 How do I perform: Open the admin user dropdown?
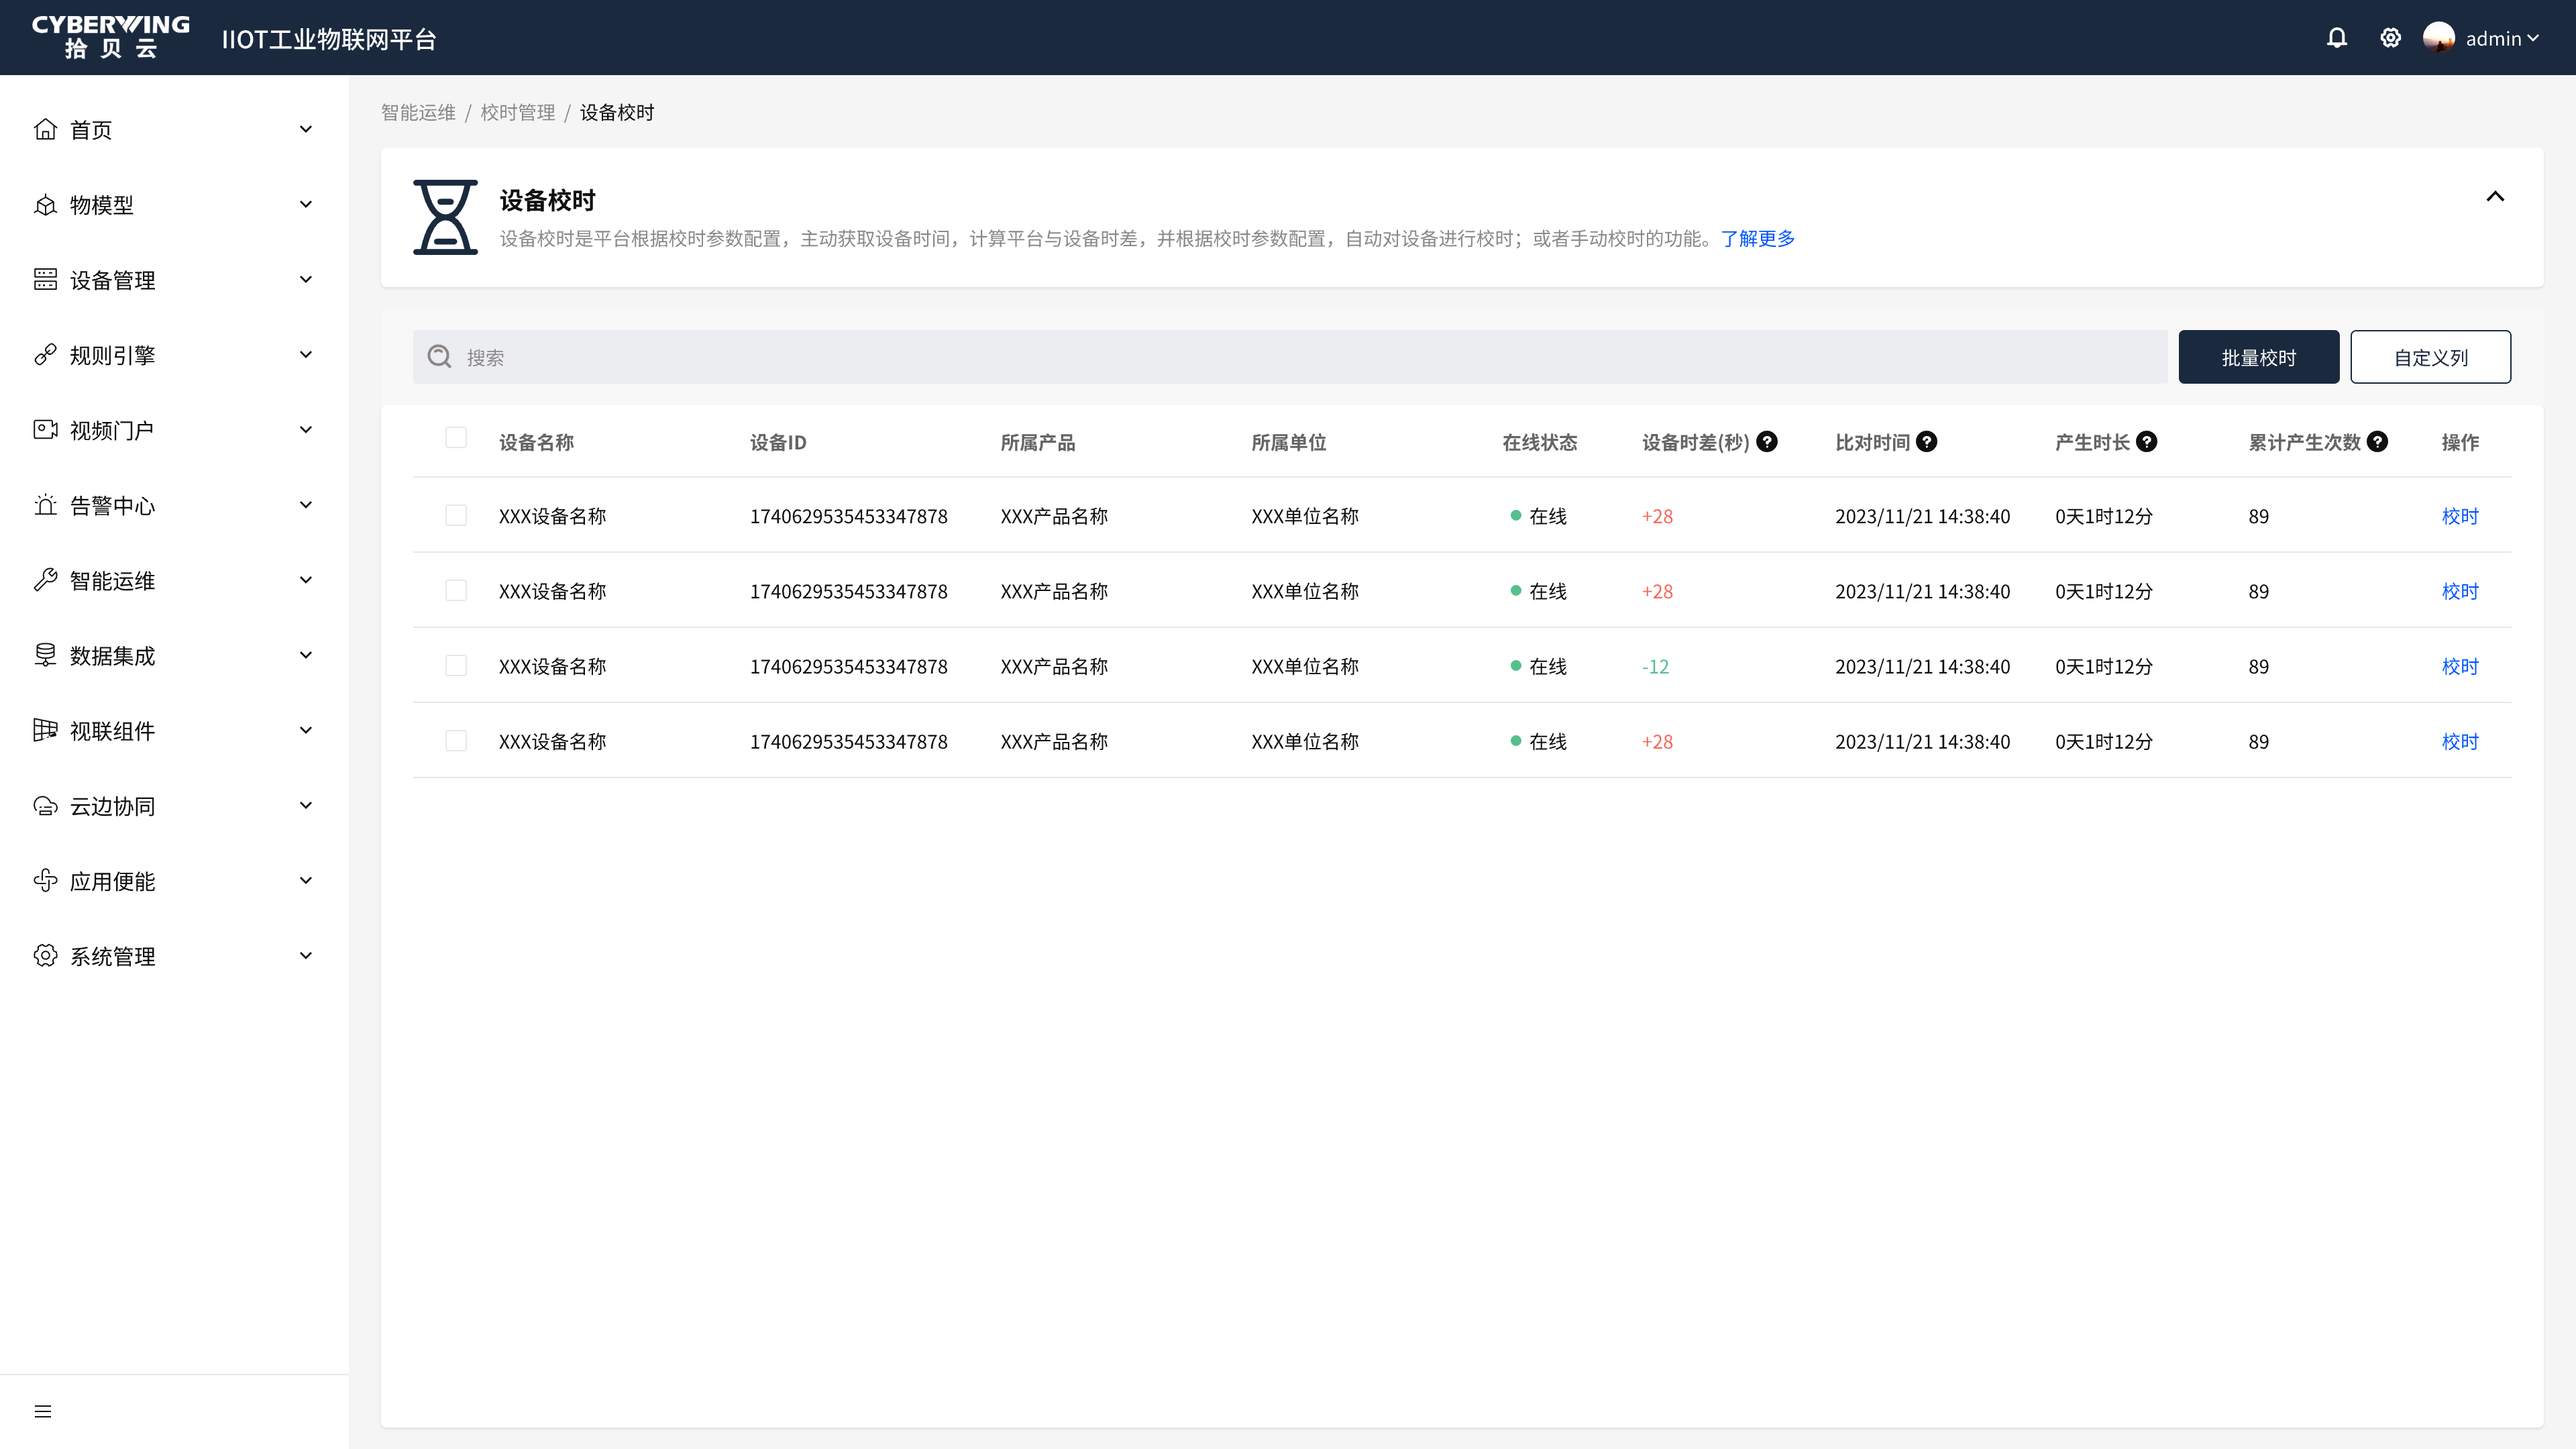pyautogui.click(x=2501, y=38)
